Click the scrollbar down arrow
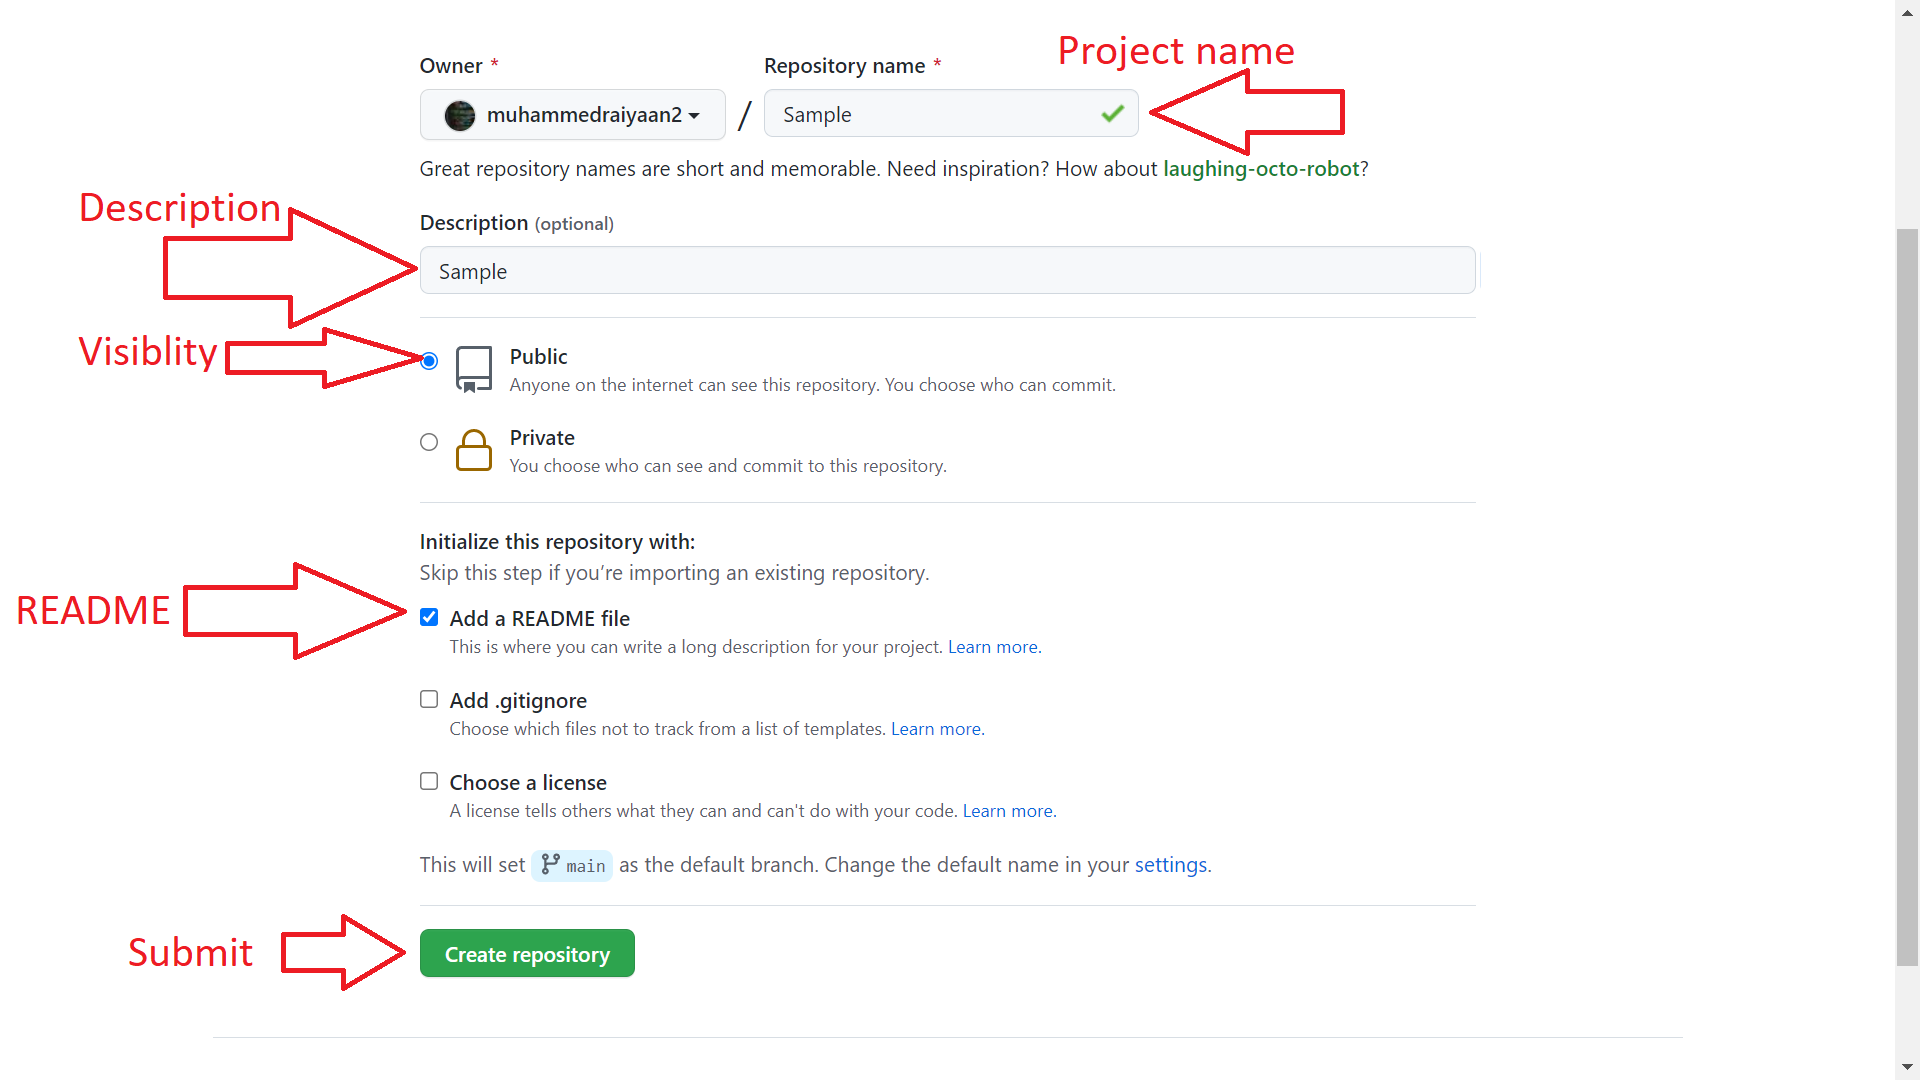The width and height of the screenshot is (1920, 1080). 1907,1067
